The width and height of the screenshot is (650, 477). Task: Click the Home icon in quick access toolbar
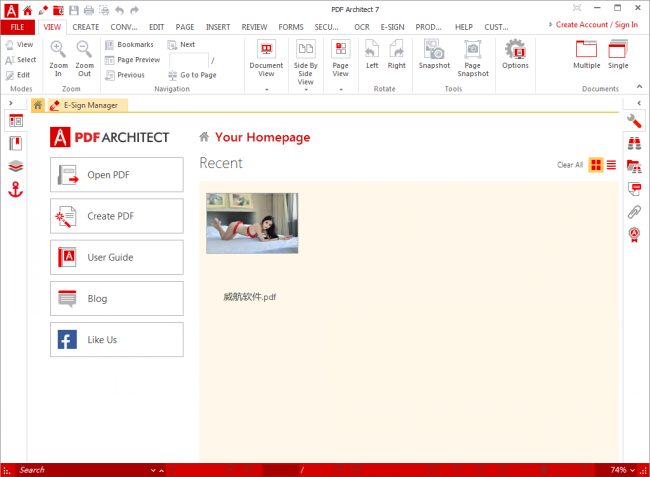(x=28, y=10)
